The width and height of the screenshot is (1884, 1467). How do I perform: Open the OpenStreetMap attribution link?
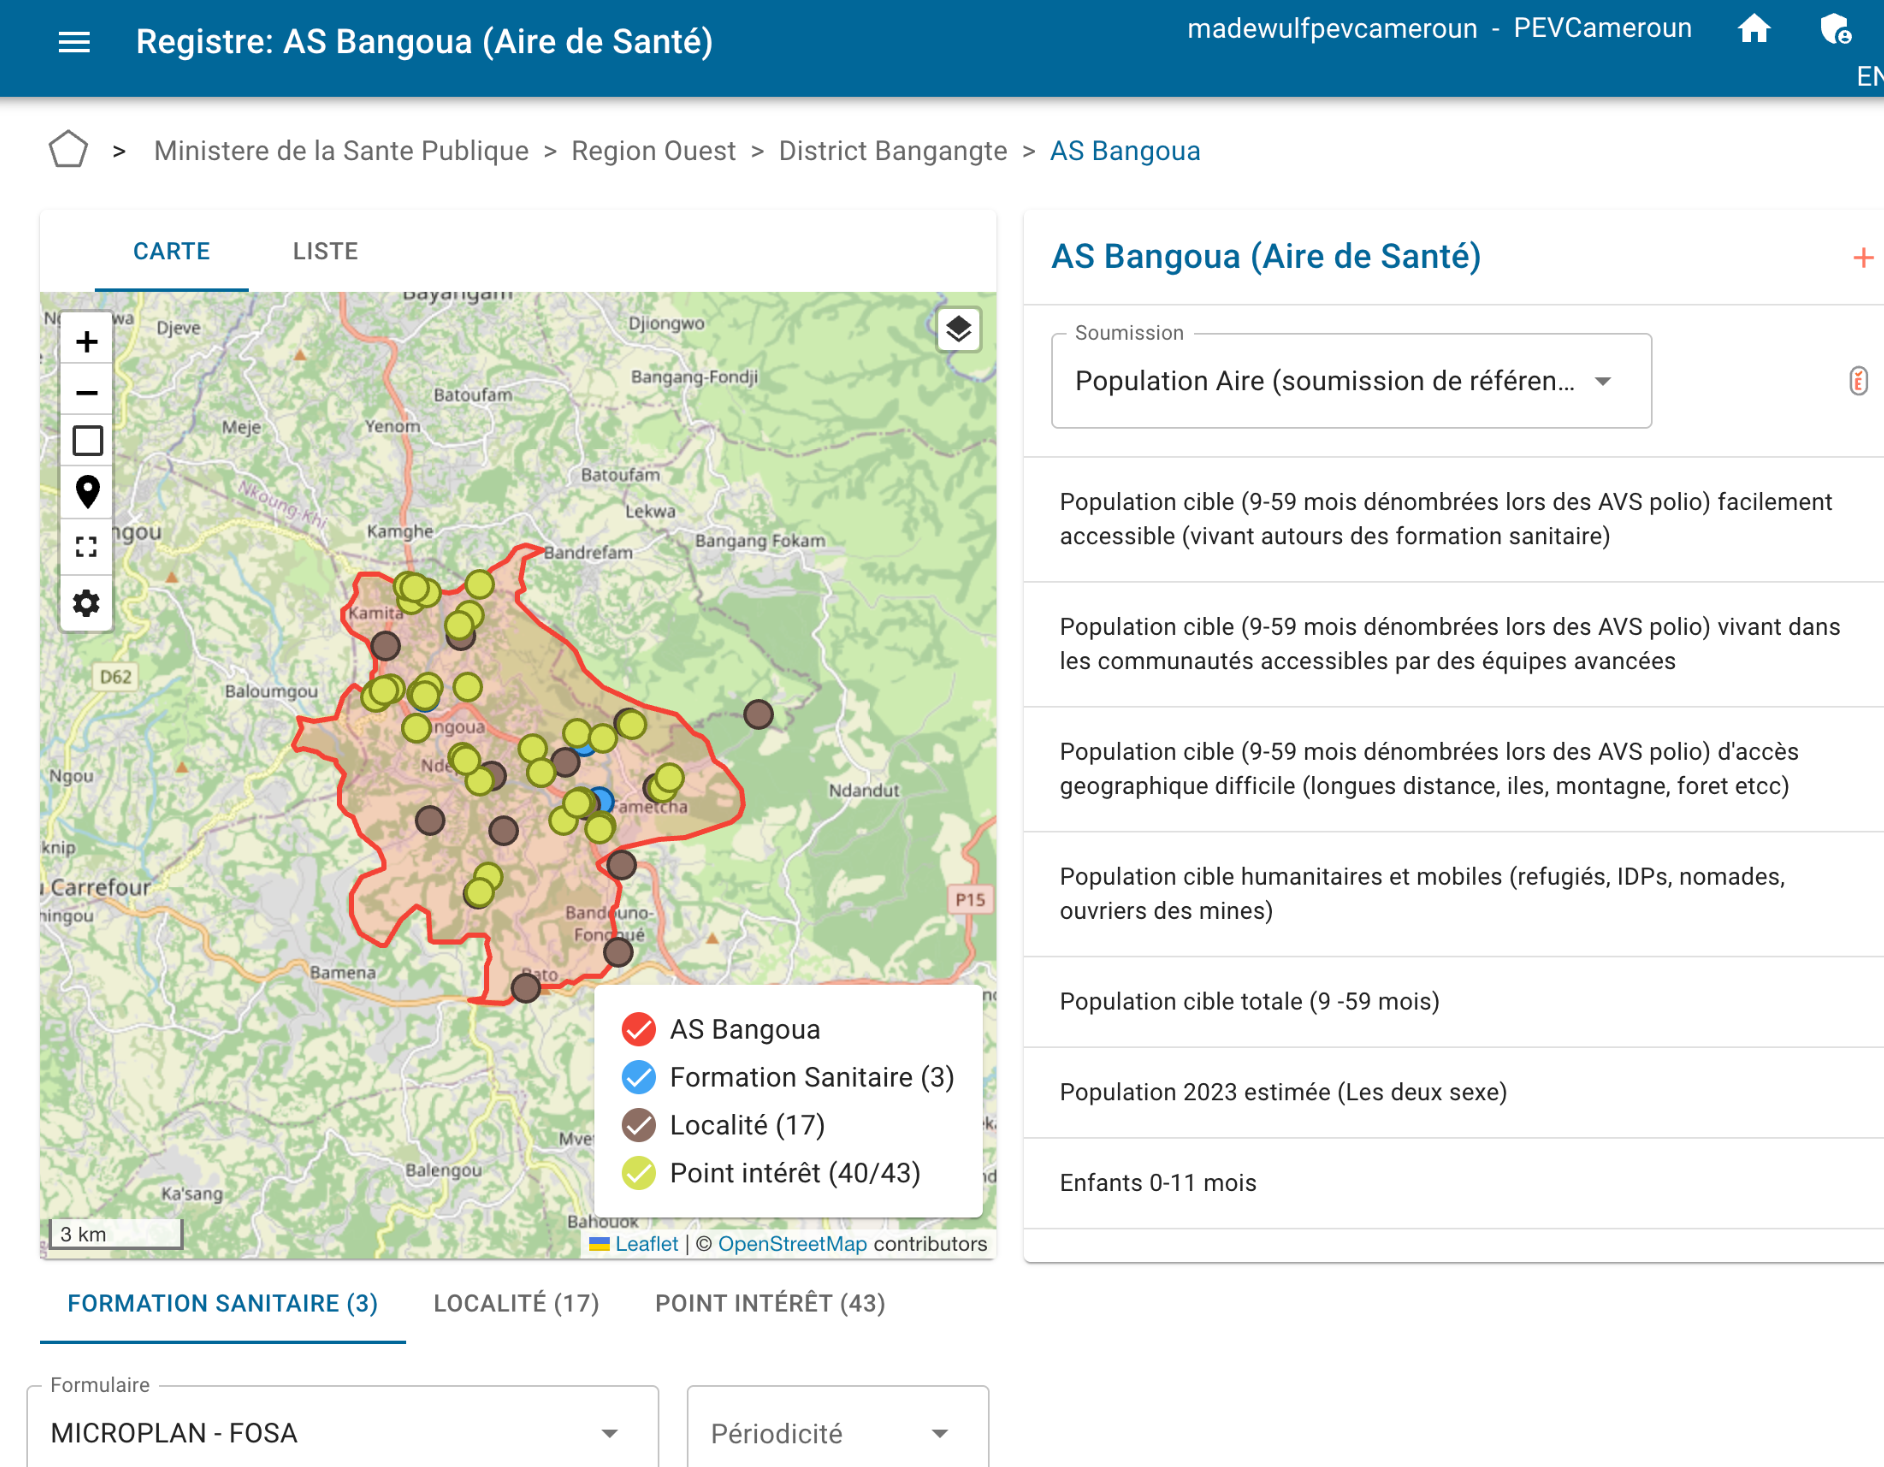(x=792, y=1244)
